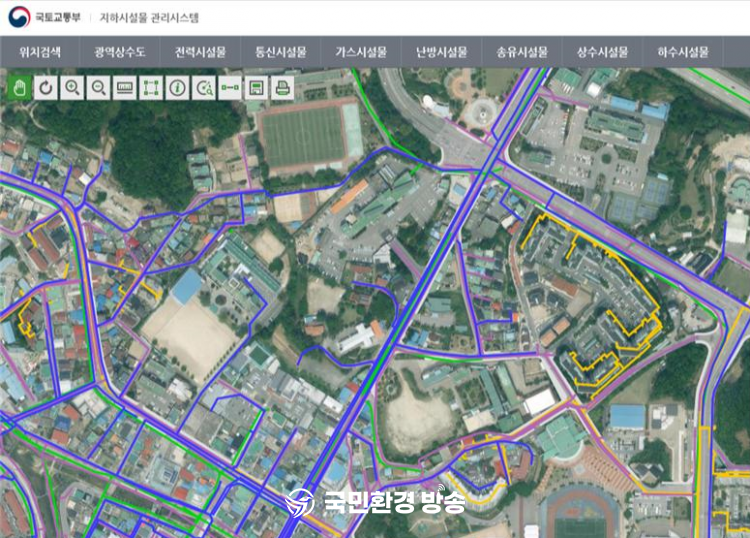Click the print map icon

282,88
